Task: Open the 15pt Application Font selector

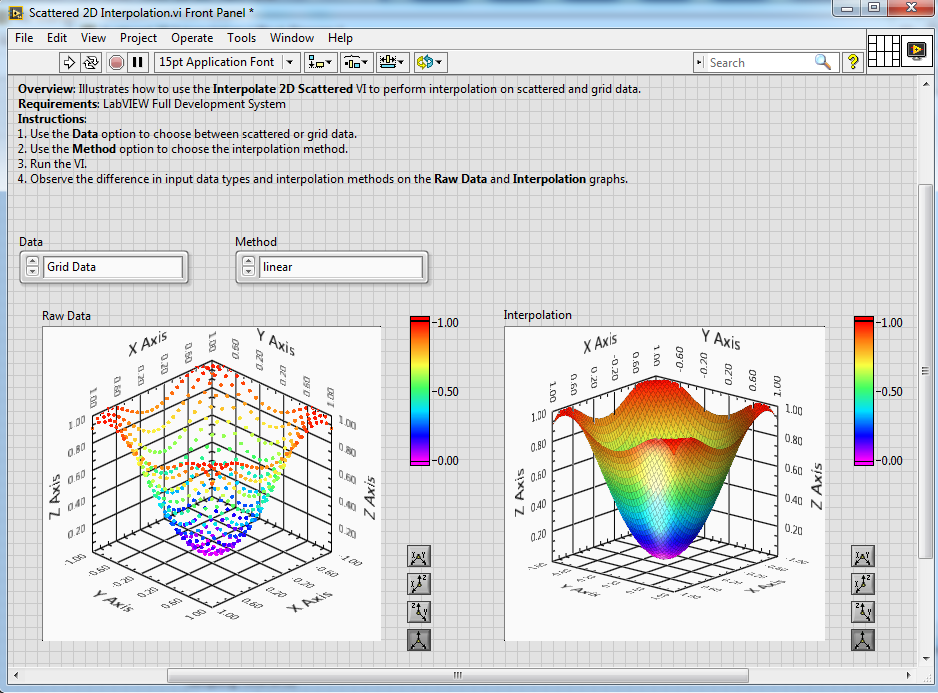Action: (227, 62)
